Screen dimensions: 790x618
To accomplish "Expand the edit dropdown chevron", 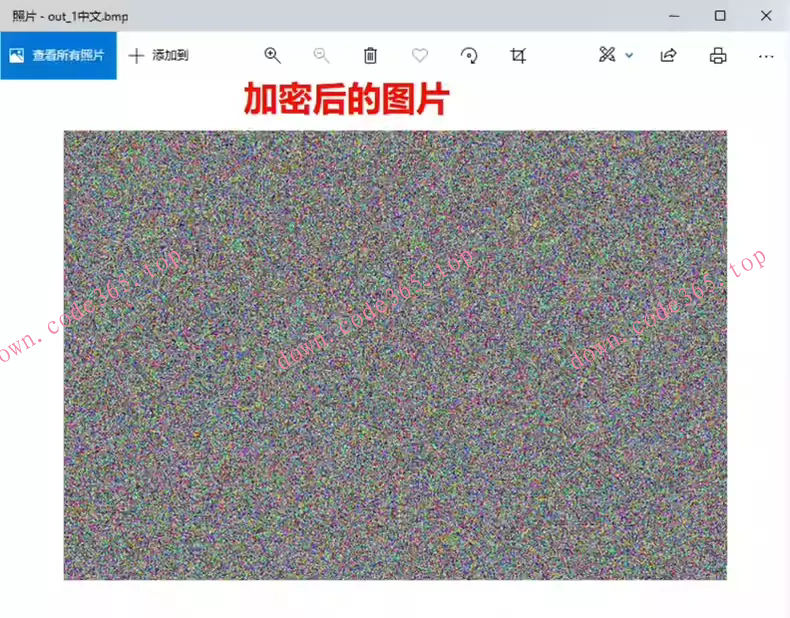I will 629,55.
